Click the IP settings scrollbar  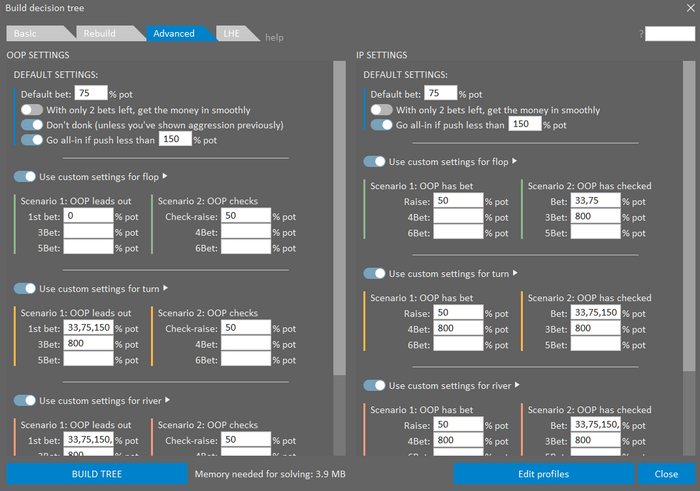click(689, 216)
